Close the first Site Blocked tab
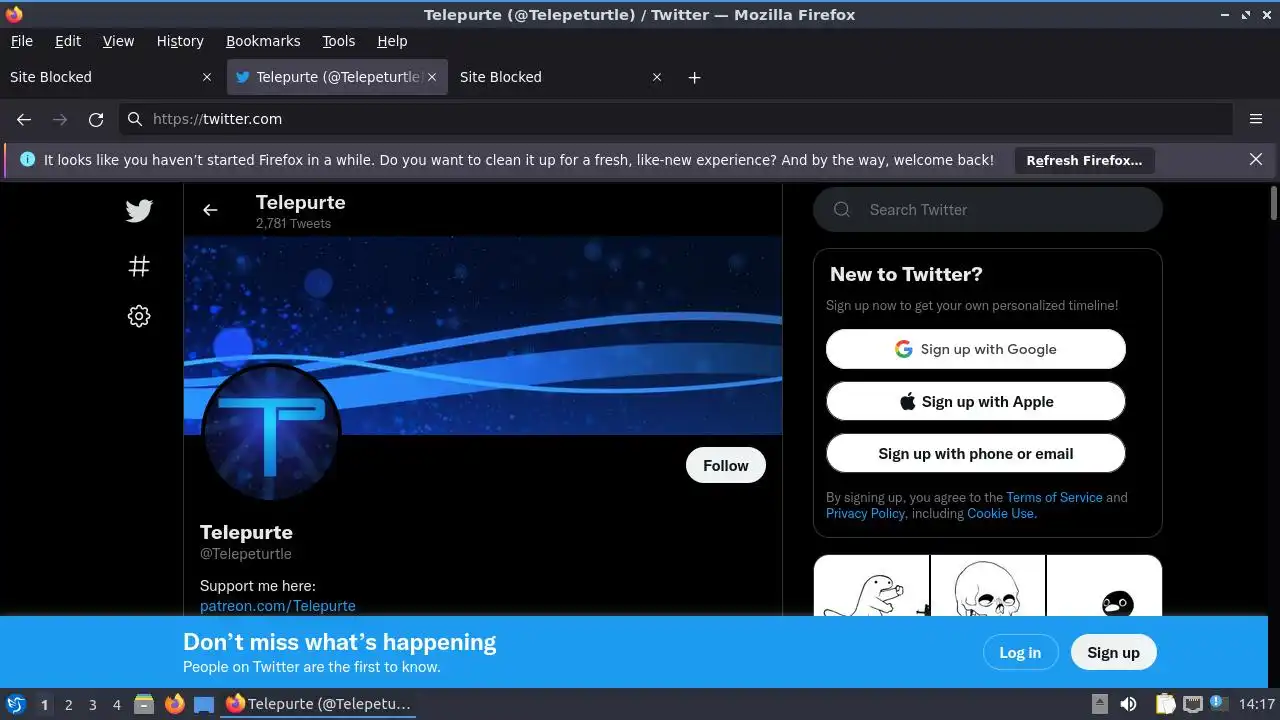The height and width of the screenshot is (720, 1280). point(207,77)
